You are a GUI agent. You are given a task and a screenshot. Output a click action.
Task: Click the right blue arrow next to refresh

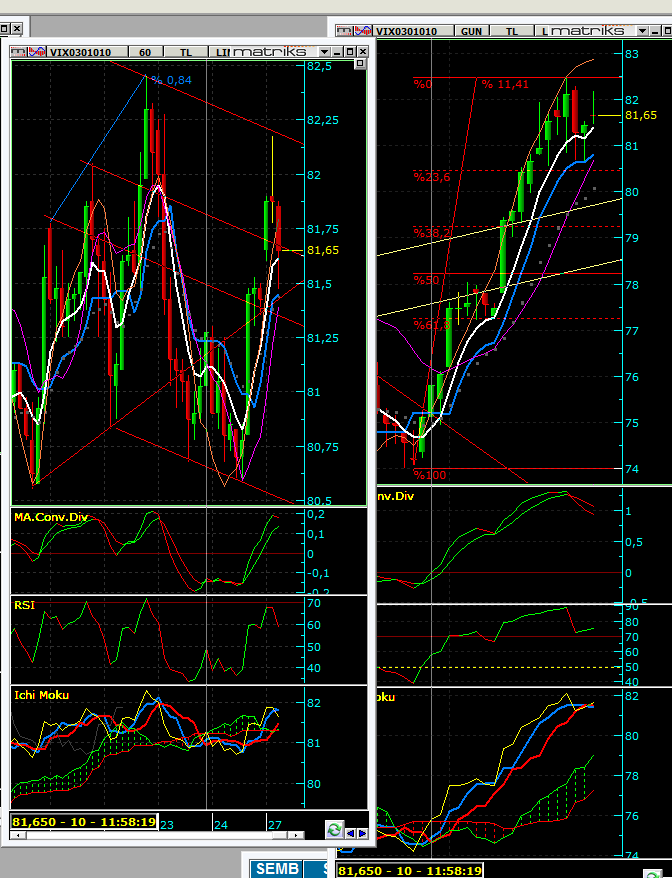click(361, 833)
